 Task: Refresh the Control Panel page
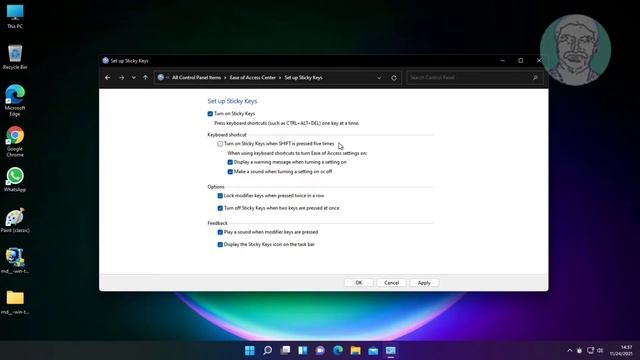[x=393, y=78]
